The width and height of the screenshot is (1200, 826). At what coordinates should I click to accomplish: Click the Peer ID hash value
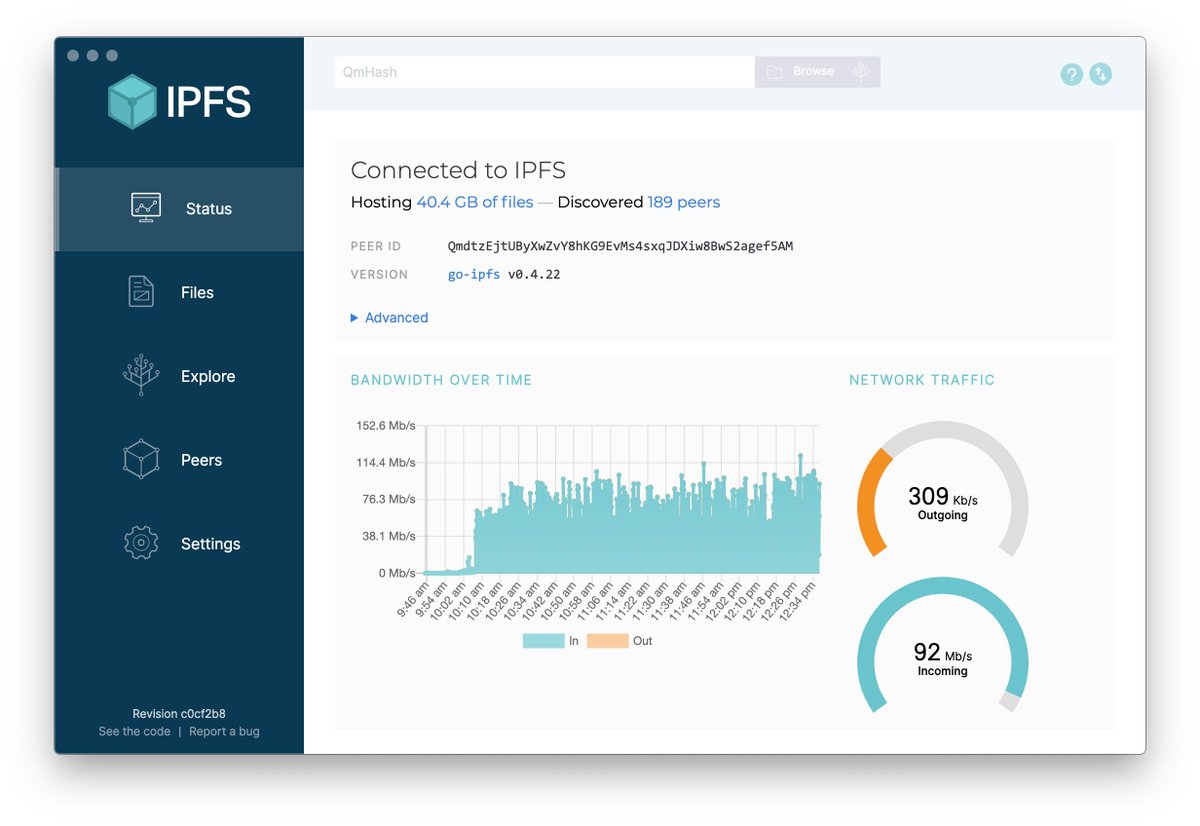621,246
